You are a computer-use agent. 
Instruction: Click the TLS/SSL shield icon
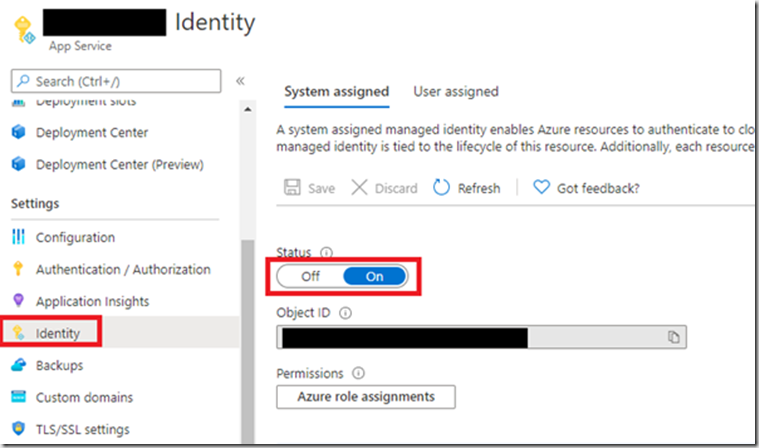[18, 428]
